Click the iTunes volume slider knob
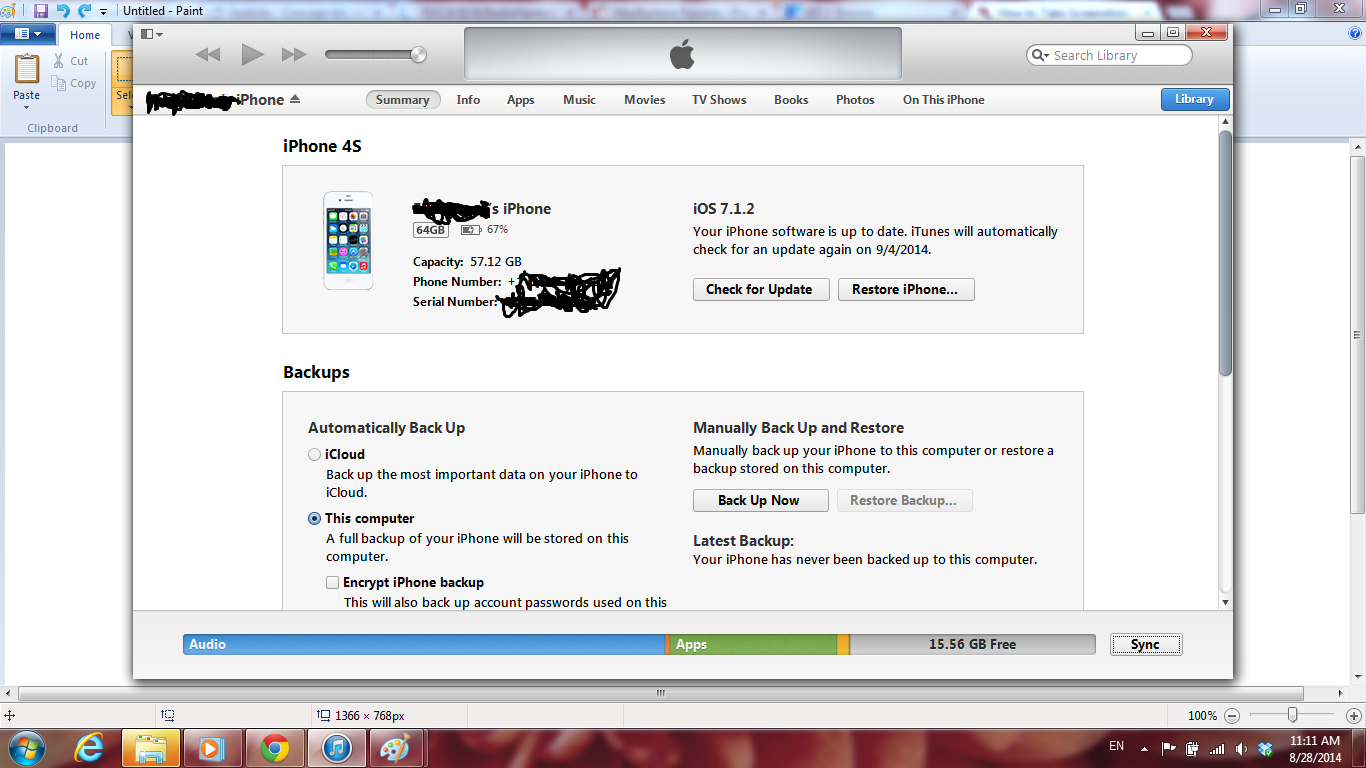 point(418,55)
